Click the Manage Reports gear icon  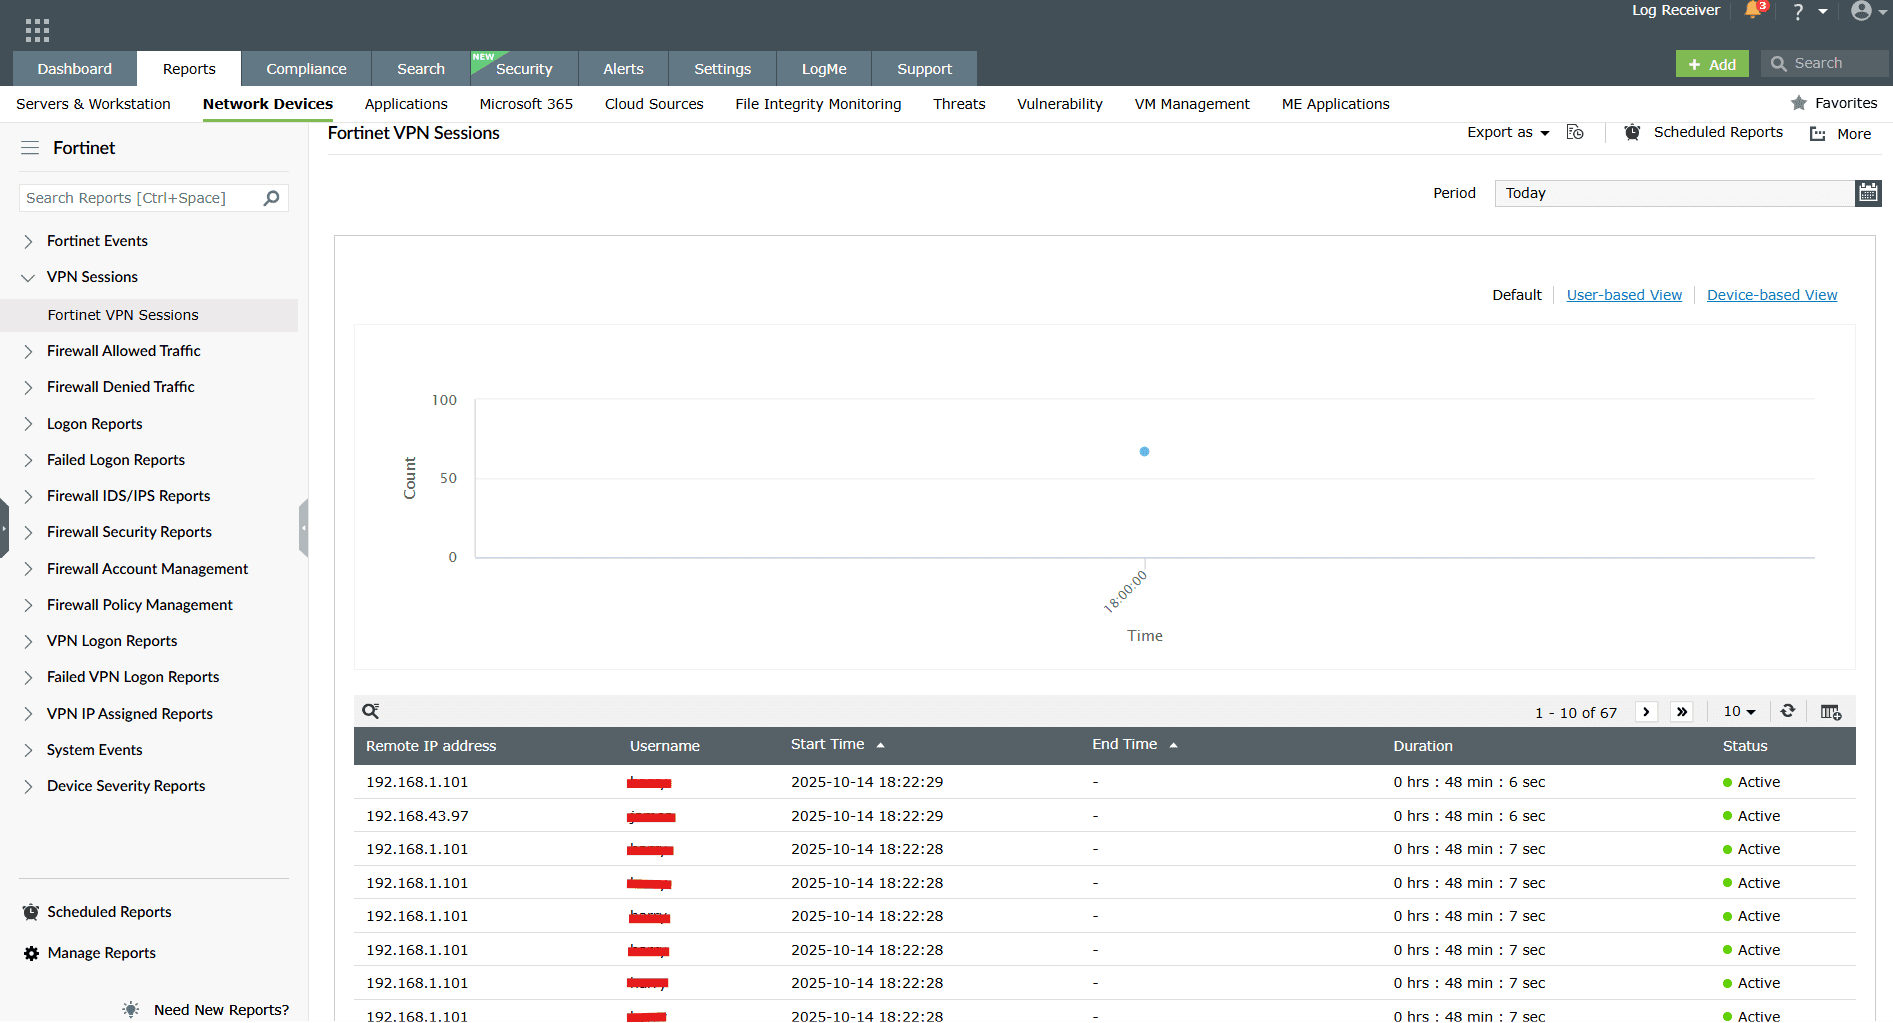click(31, 953)
